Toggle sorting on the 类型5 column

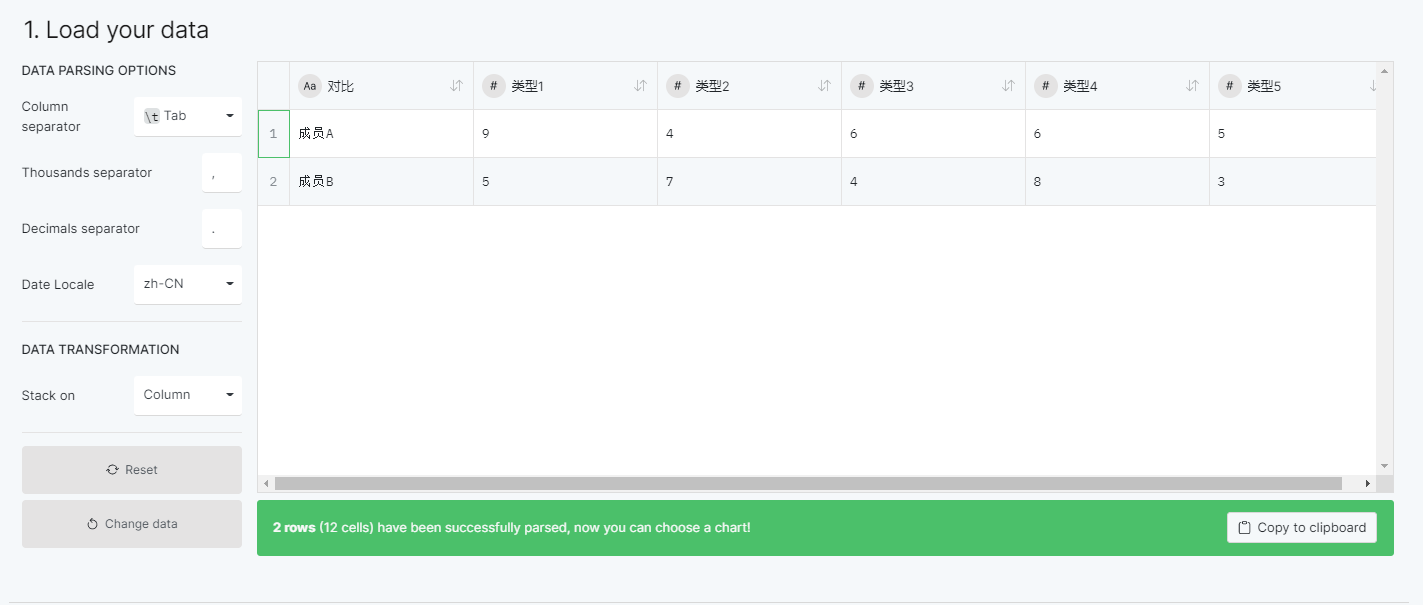[1374, 86]
